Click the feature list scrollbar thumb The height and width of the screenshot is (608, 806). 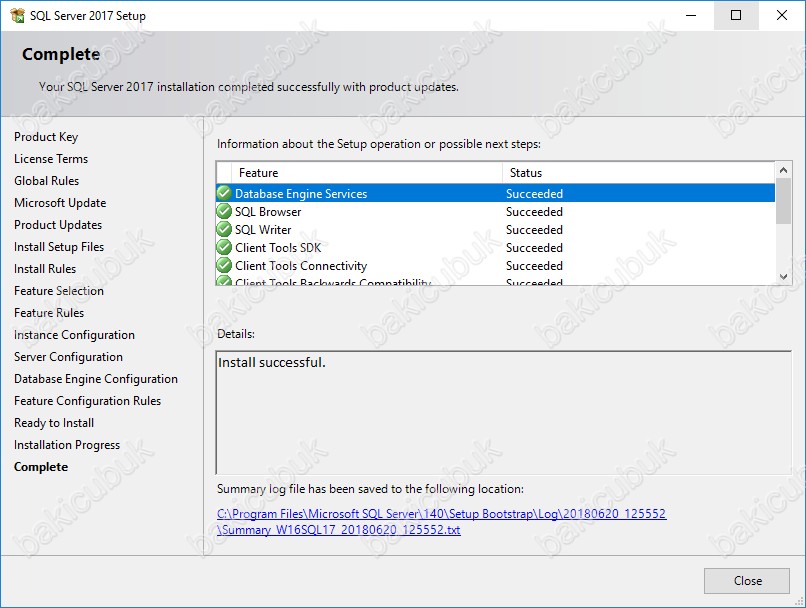tap(783, 201)
